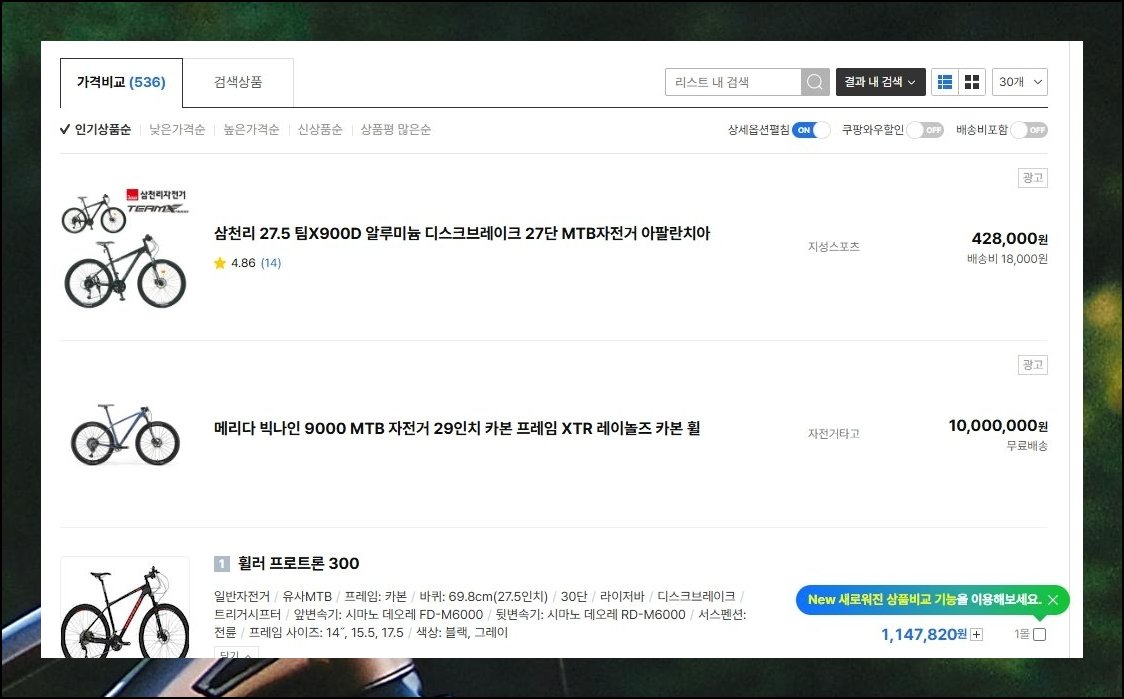Check the 1몰 compare checkbox

click(1039, 634)
